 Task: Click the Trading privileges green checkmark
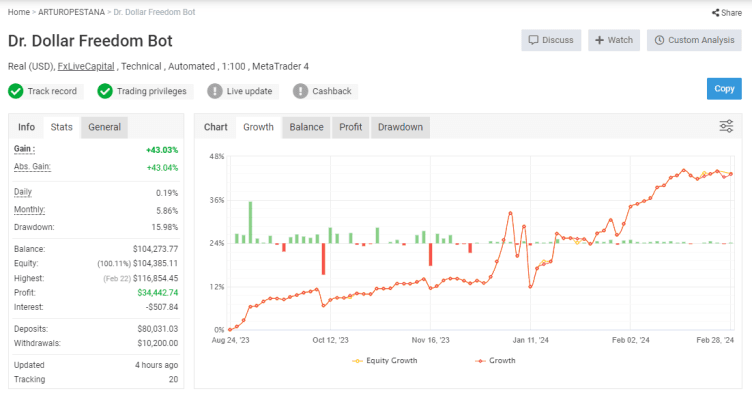[105, 91]
